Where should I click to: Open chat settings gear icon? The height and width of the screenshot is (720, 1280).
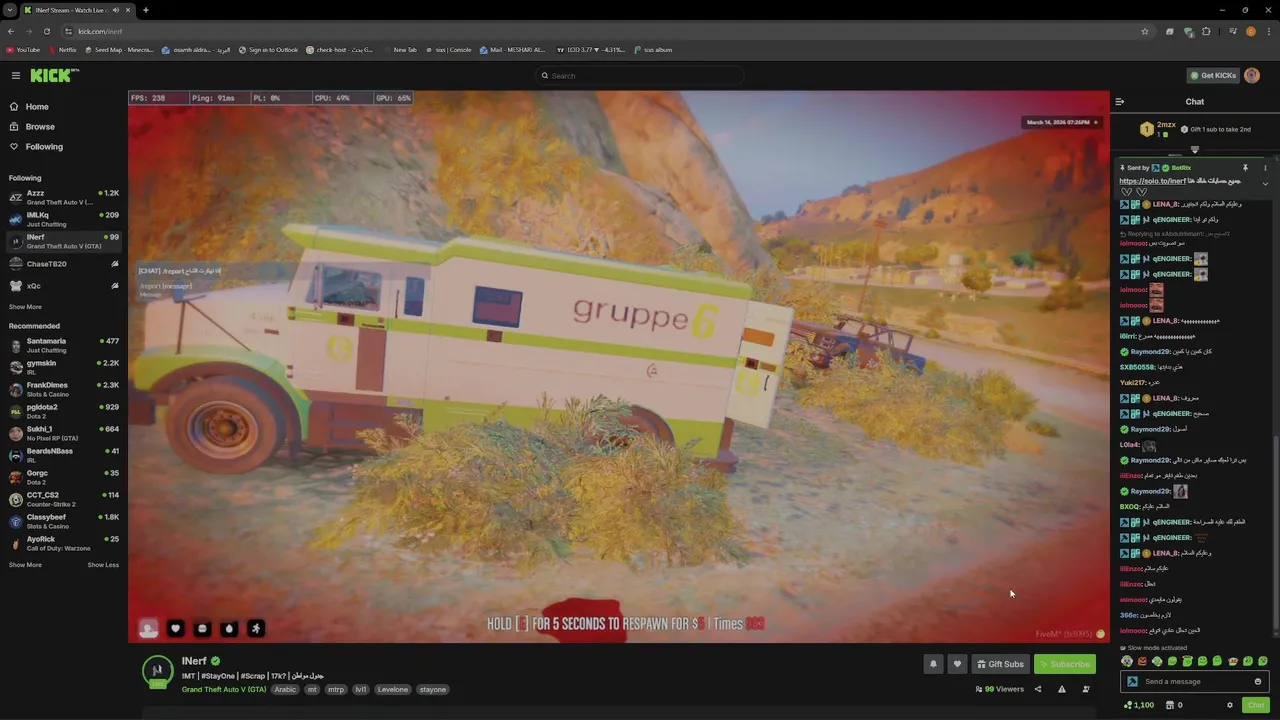1230,705
